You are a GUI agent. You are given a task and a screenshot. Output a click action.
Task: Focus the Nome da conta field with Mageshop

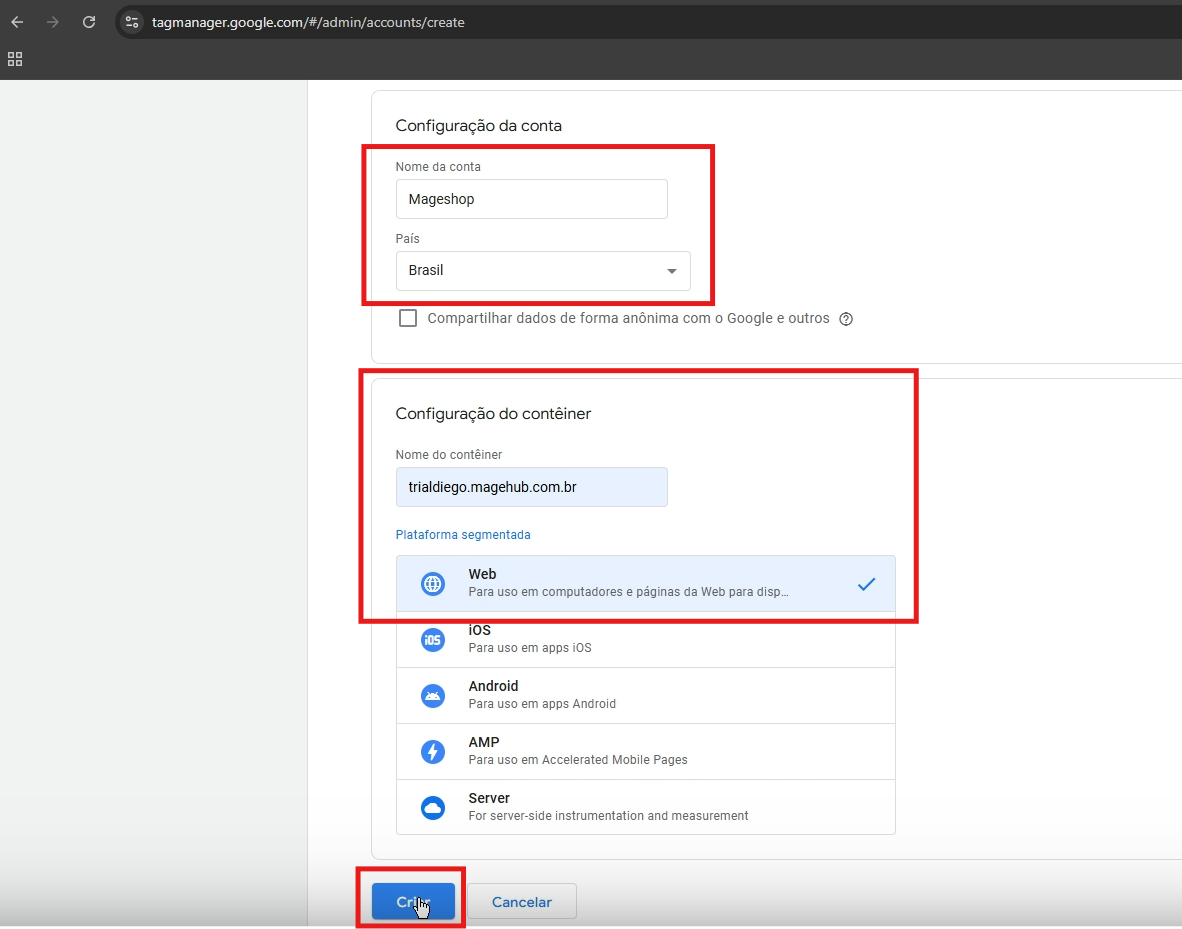tap(531, 199)
